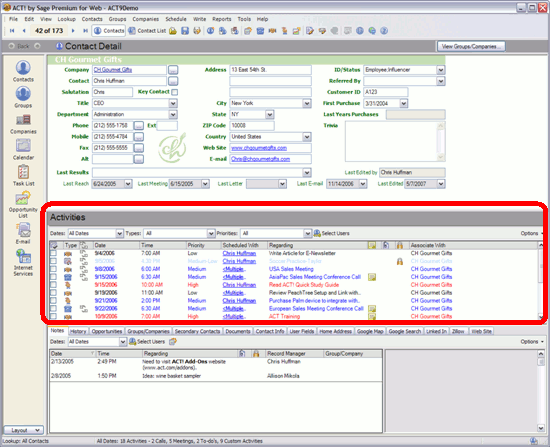550x447 pixels.
Task: Open E-mail in the left sidebar
Action: [x=23, y=233]
